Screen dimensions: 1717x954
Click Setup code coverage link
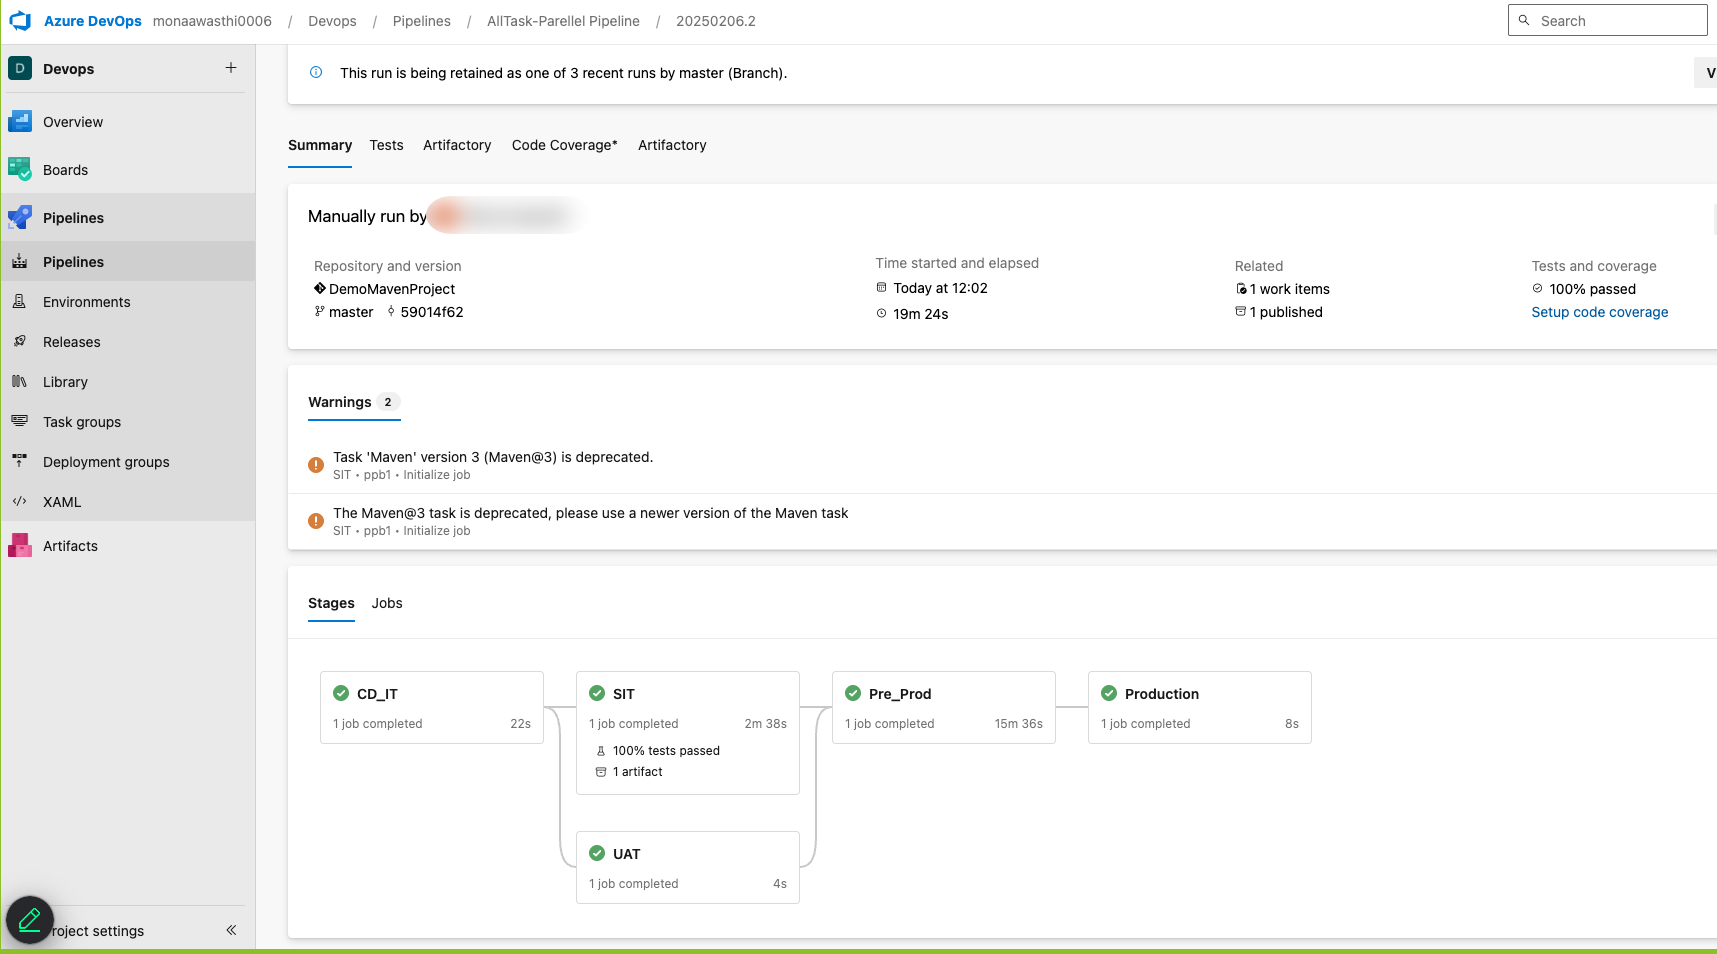[1600, 312]
